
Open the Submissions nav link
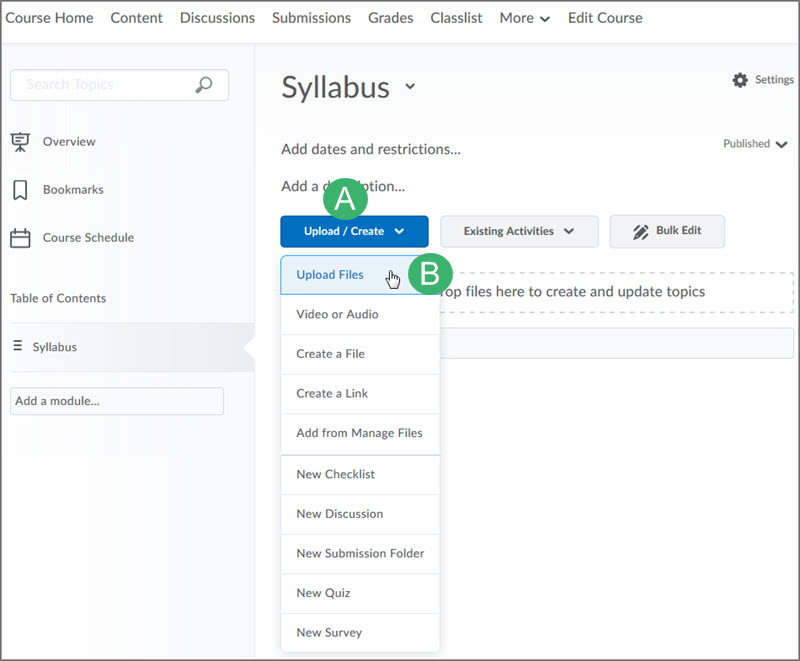[x=311, y=18]
